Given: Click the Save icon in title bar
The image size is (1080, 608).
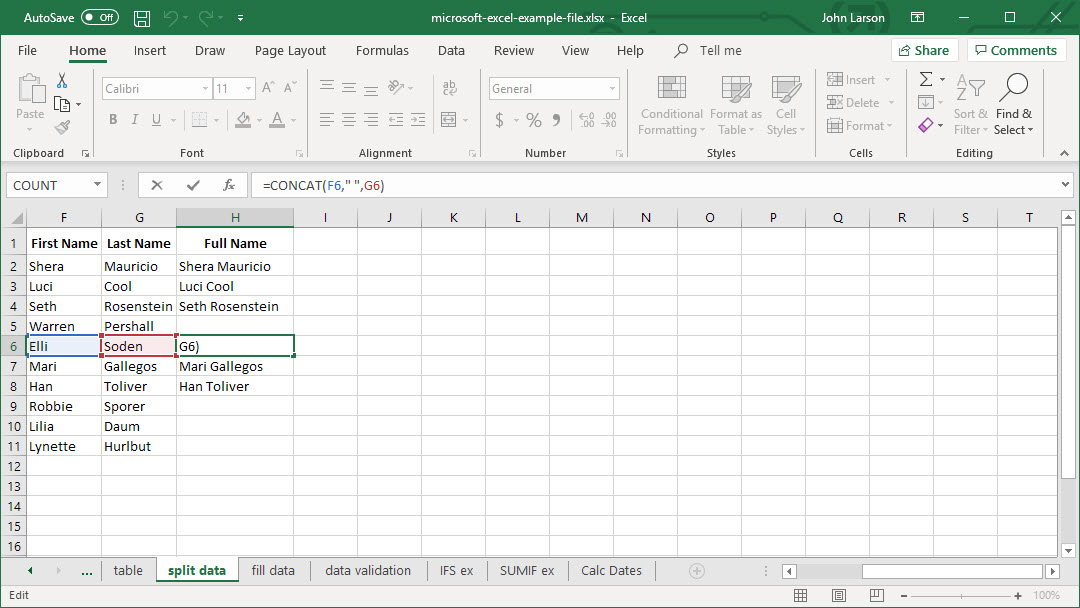Looking at the screenshot, I should tap(142, 18).
